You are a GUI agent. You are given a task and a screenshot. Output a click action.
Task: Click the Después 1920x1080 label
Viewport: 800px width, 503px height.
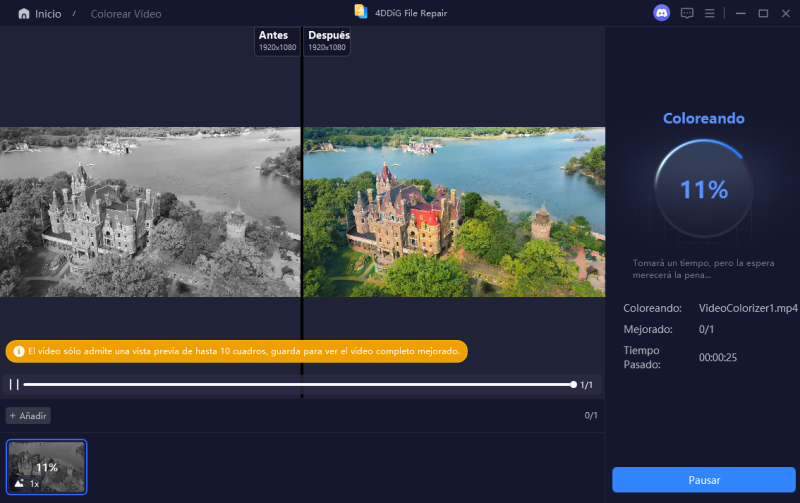click(x=328, y=40)
